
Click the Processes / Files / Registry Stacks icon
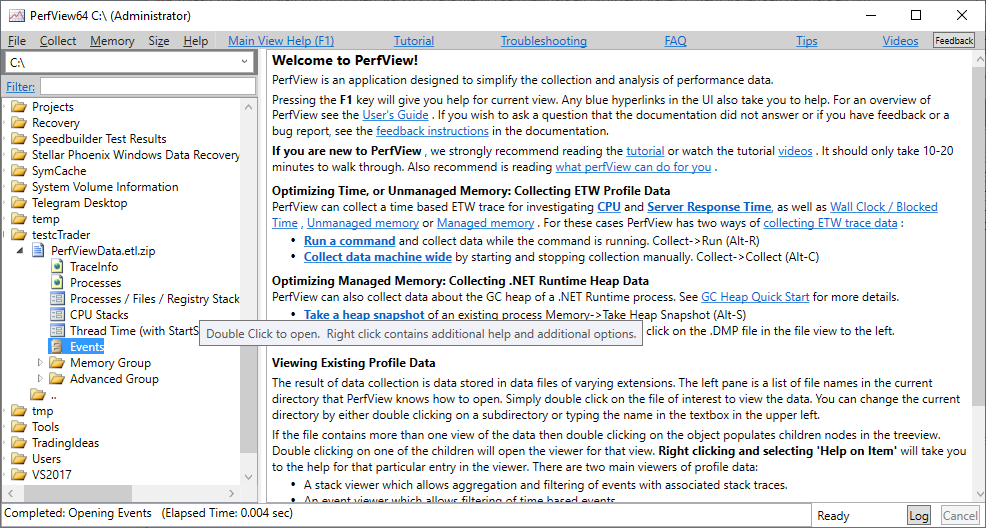[58, 299]
